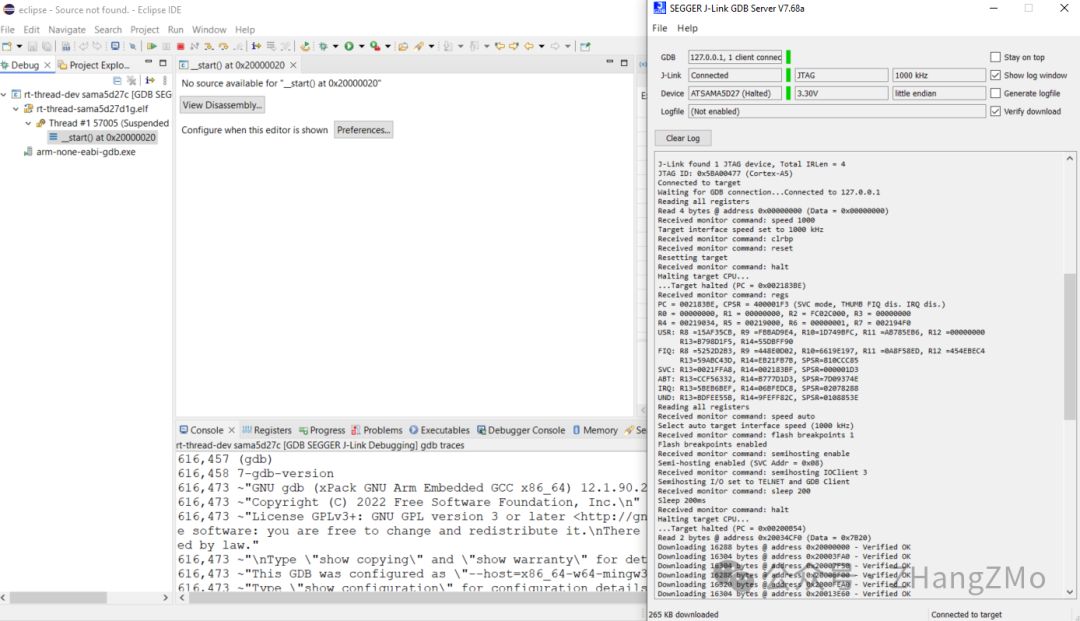Open the New wizard dropdown arrow
Image resolution: width=1080 pixels, height=621 pixels.
tap(19, 46)
